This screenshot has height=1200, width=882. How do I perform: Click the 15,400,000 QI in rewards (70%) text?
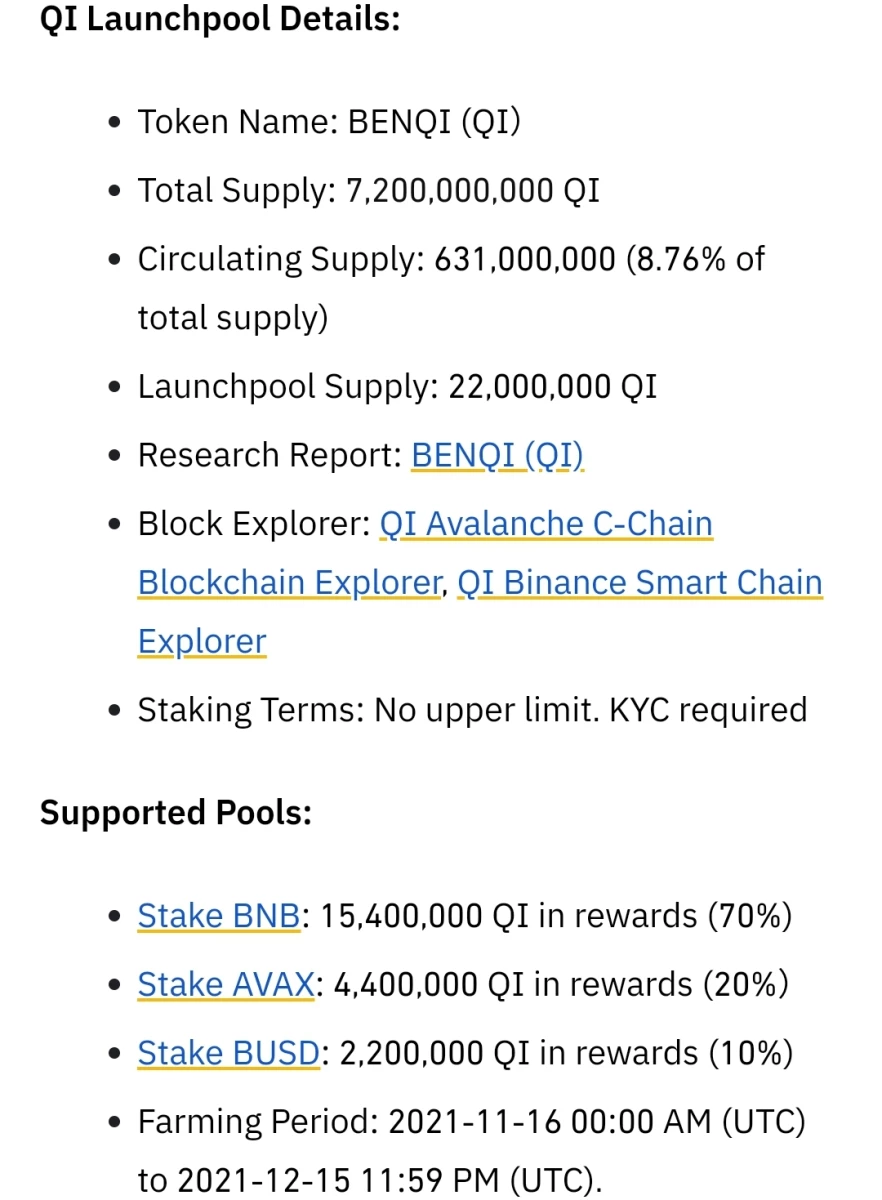(x=554, y=916)
